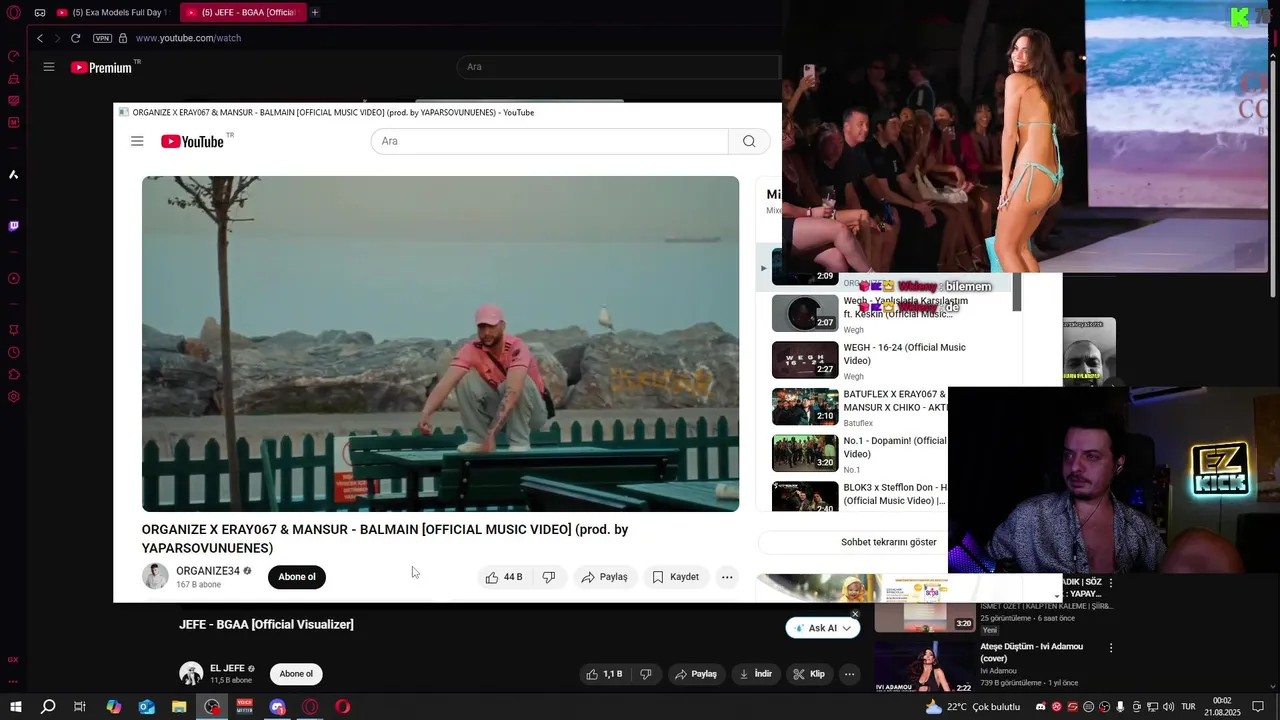Open File Explorer from the taskbar
This screenshot has height=720, width=1280.
coord(179,707)
